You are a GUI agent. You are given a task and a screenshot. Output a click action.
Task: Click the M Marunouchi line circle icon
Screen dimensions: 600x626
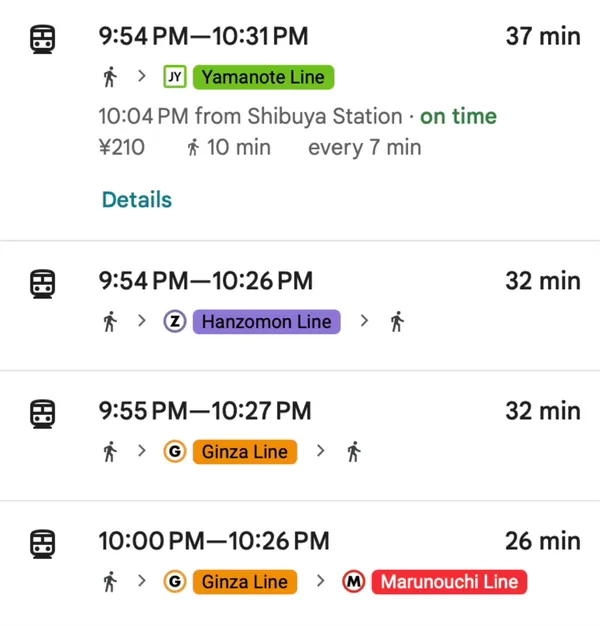point(353,582)
